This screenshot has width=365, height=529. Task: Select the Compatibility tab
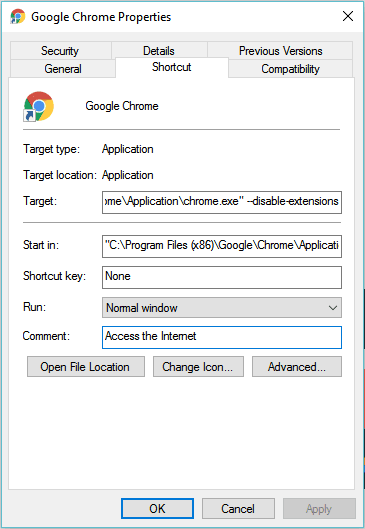pos(290,69)
